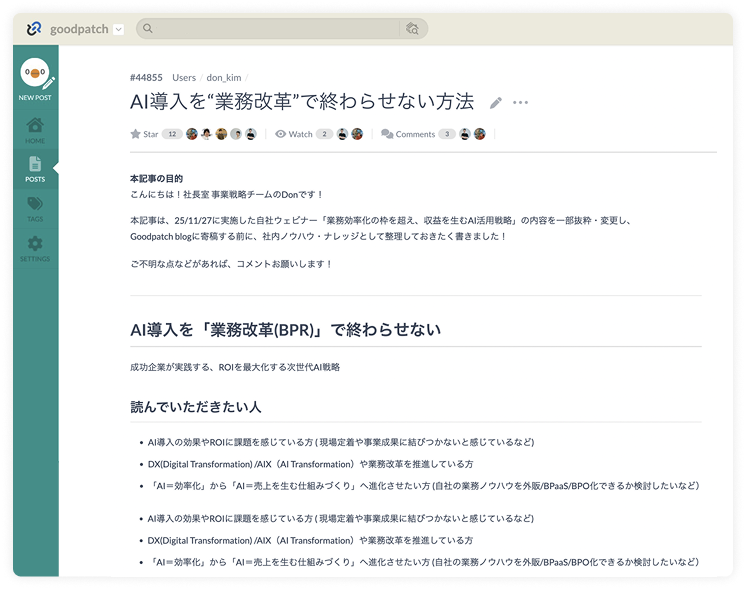Create a new post via NEW POST
This screenshot has width=746, height=590.
point(35,79)
